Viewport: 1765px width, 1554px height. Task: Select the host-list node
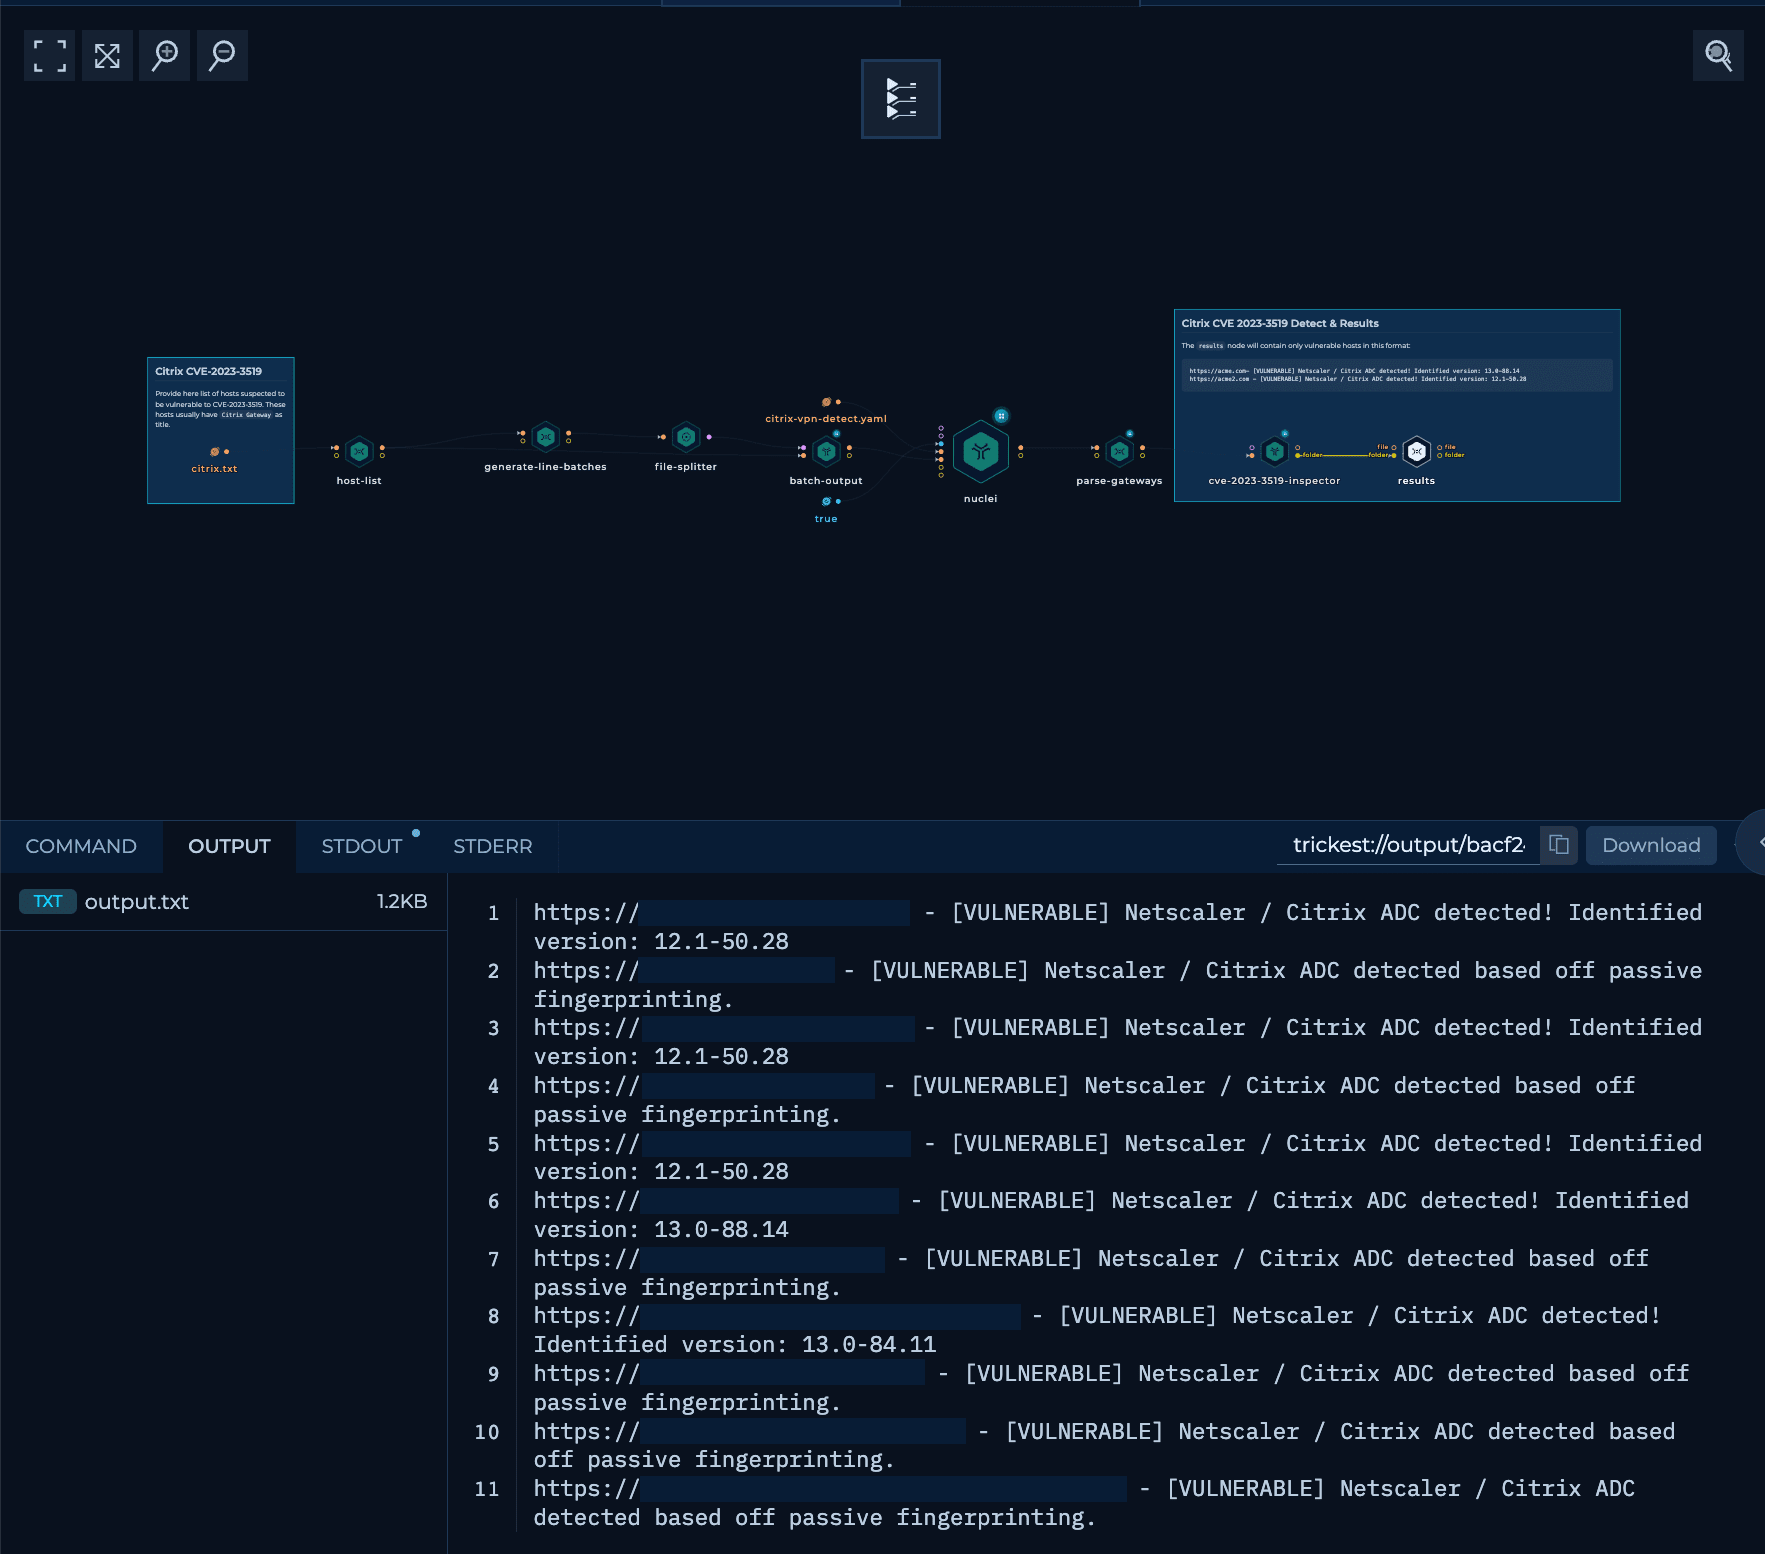click(359, 452)
